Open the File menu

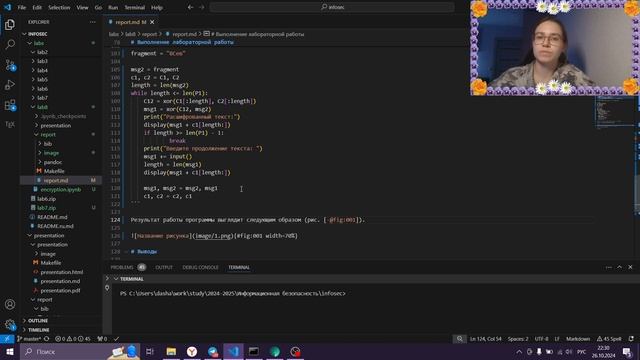tap(22, 7)
